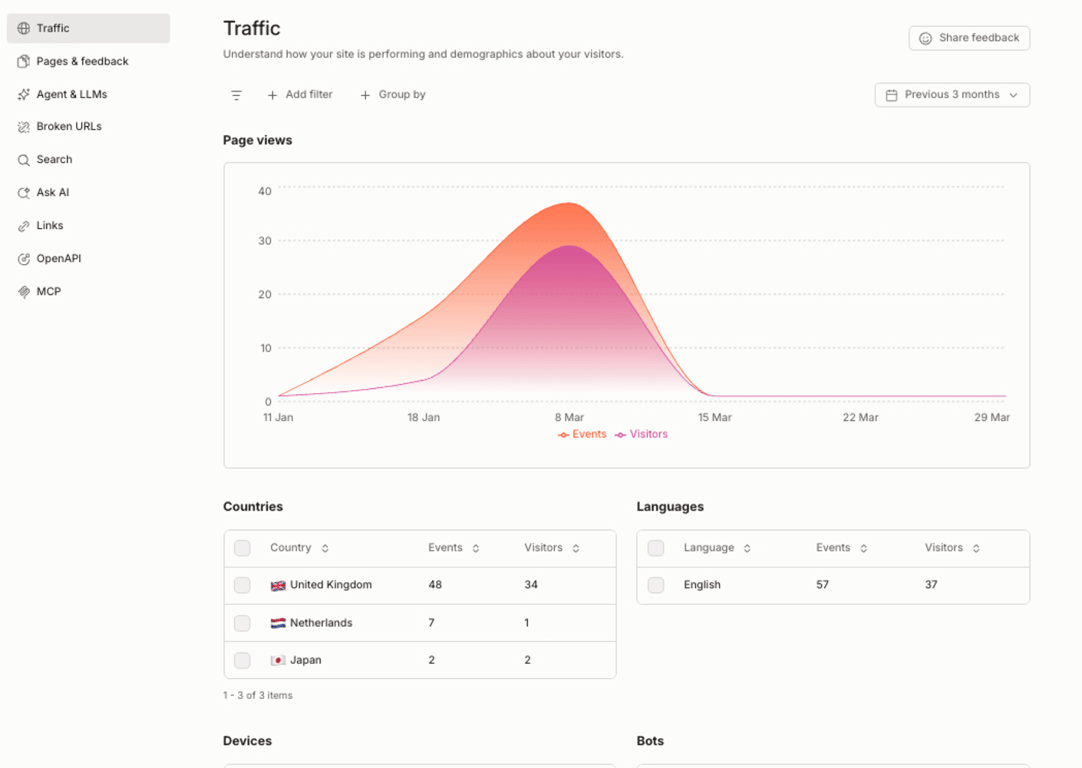The width and height of the screenshot is (1082, 768).
Task: Click the Netherlands flag icon
Action: tap(278, 623)
